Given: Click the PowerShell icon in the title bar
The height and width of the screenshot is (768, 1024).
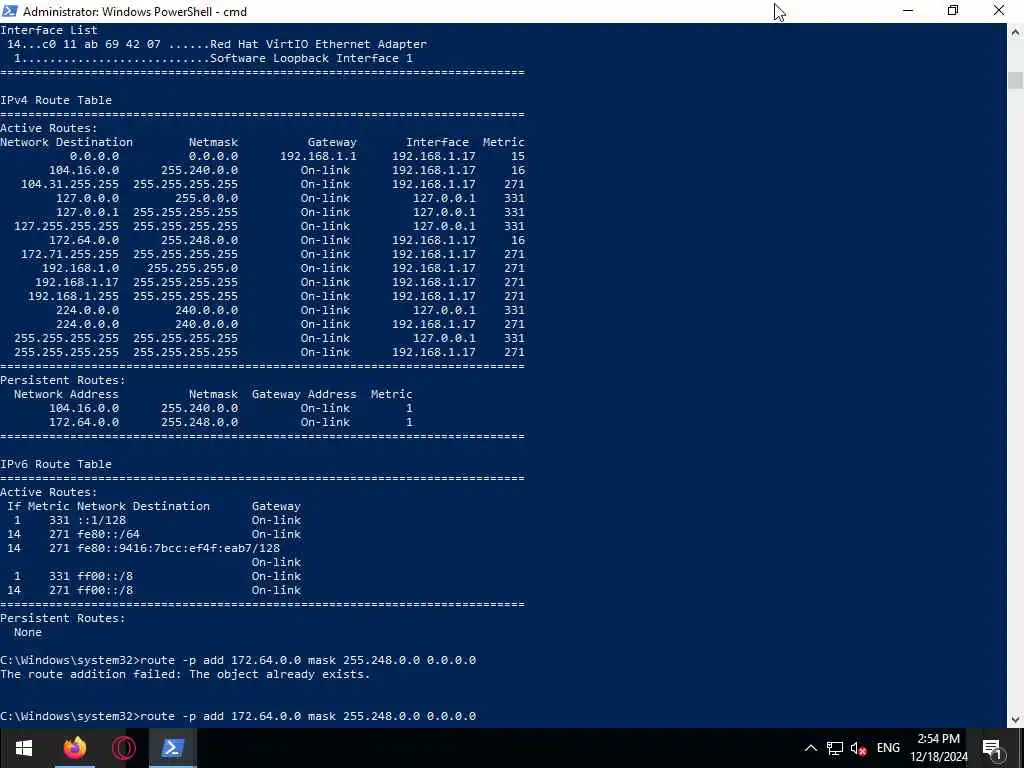Looking at the screenshot, I should coord(10,11).
